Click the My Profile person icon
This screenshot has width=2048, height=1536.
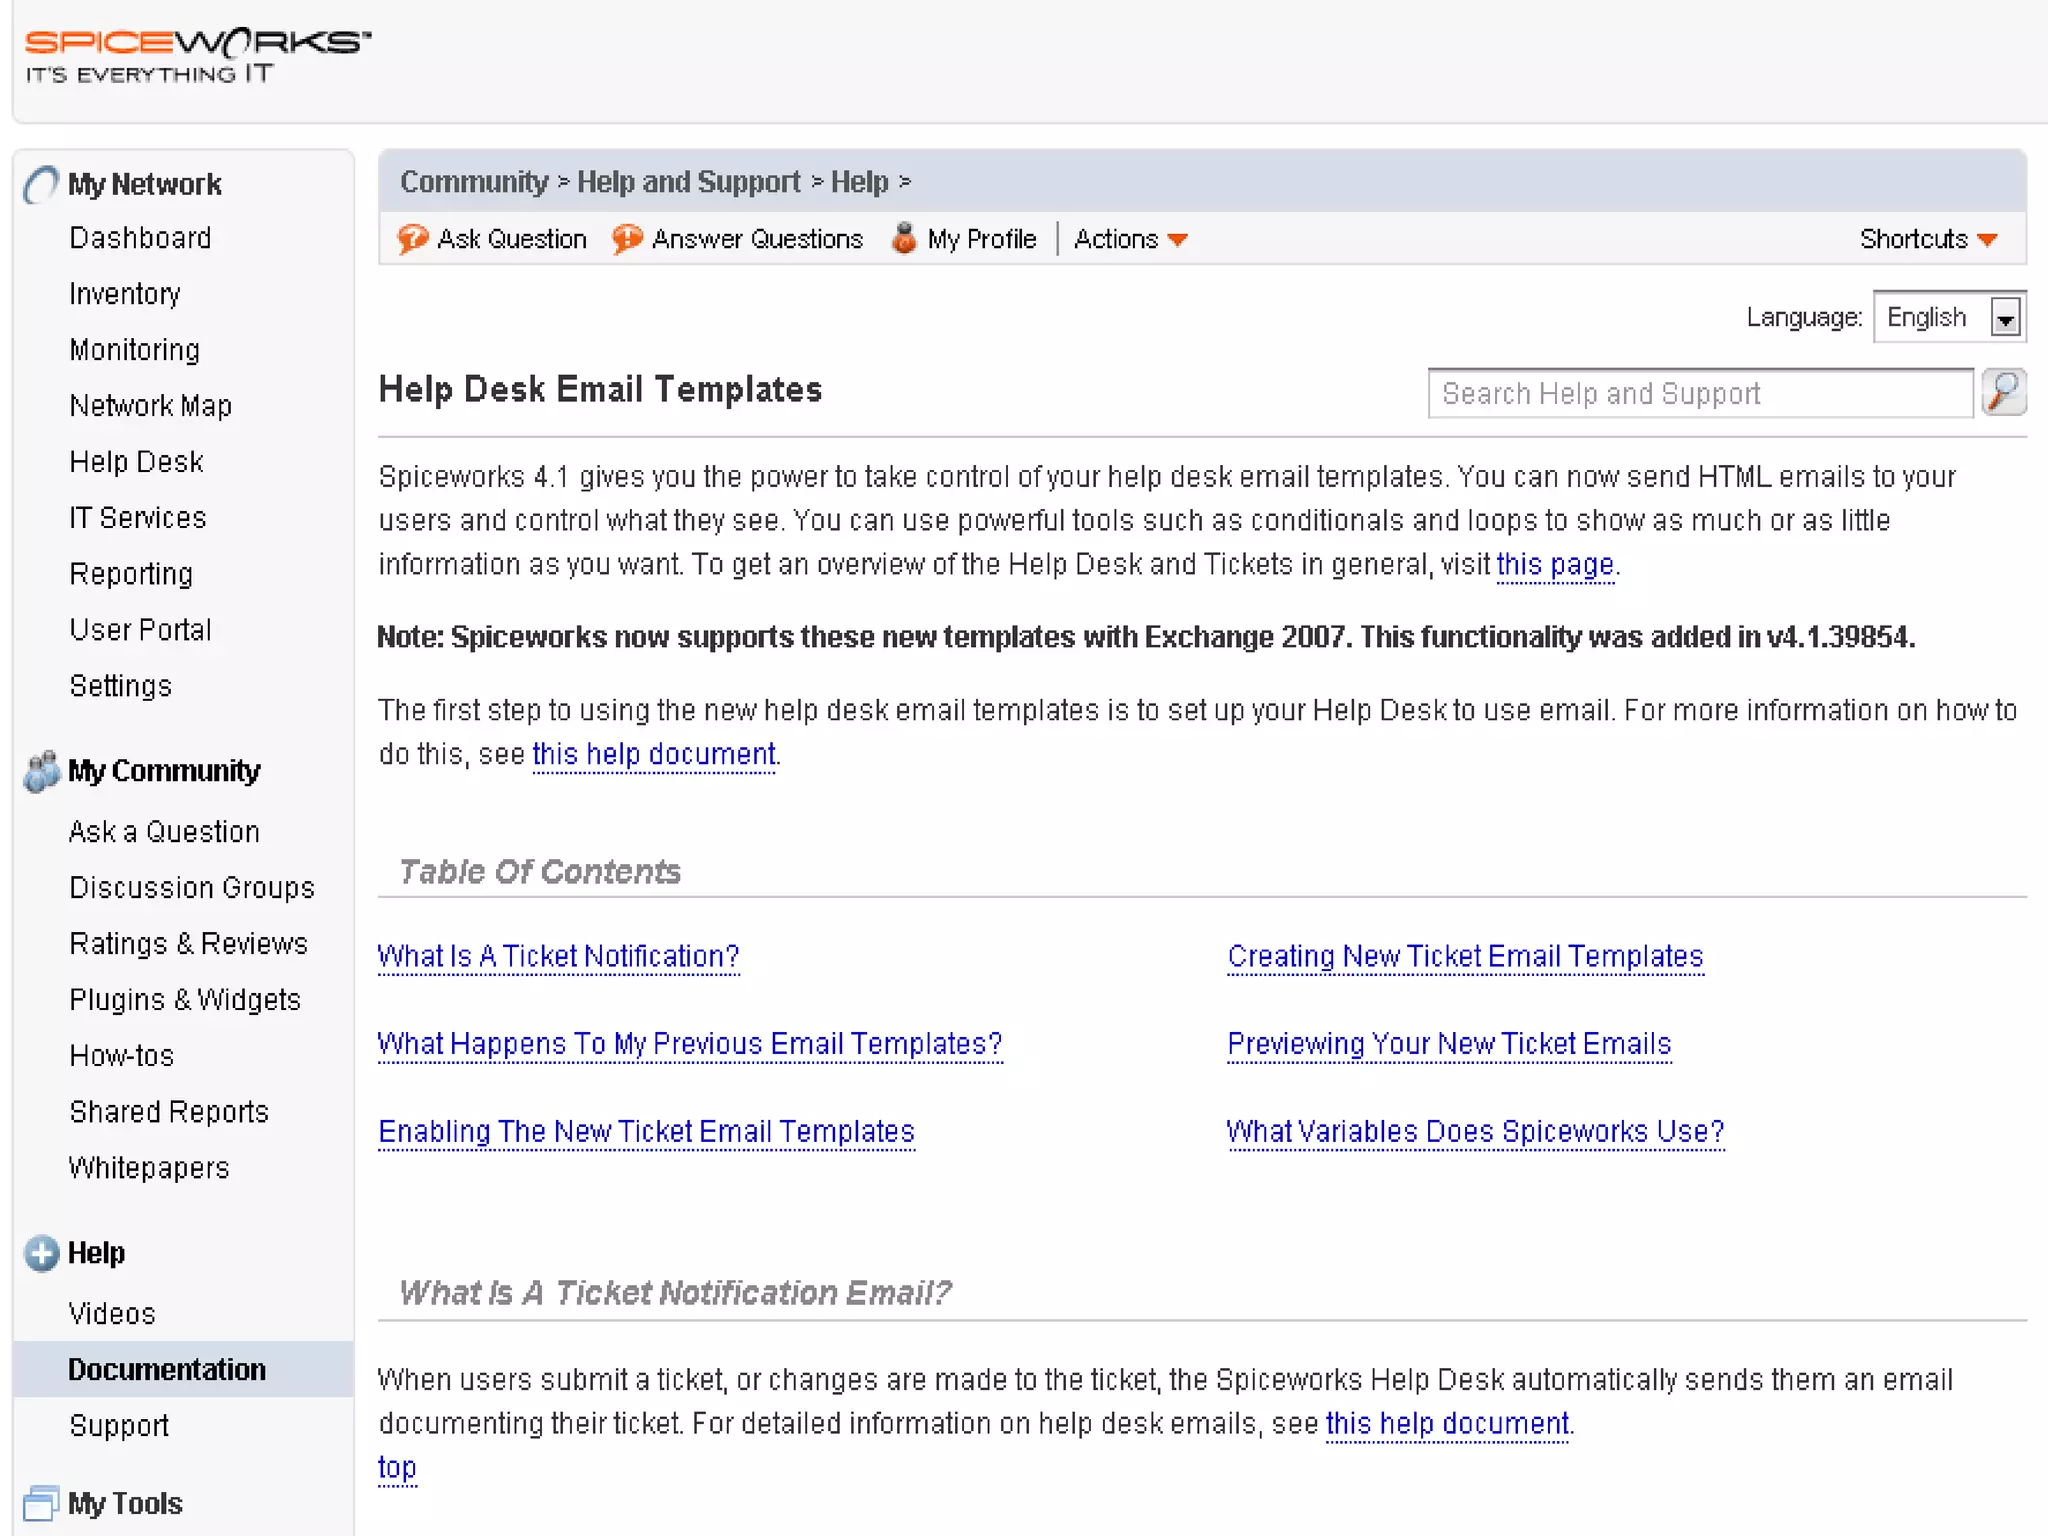coord(903,238)
